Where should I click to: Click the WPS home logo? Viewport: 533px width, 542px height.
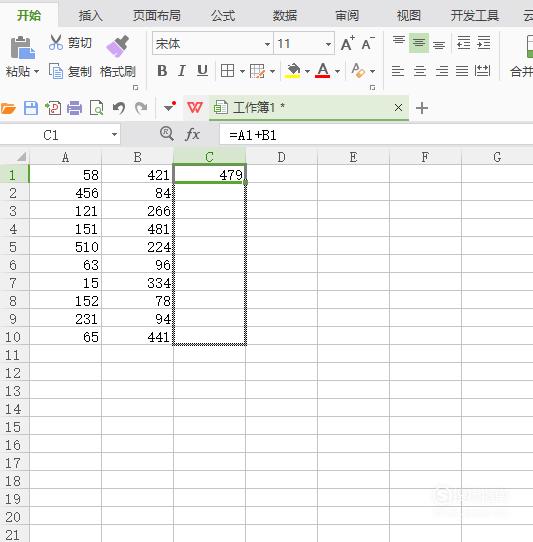point(195,108)
